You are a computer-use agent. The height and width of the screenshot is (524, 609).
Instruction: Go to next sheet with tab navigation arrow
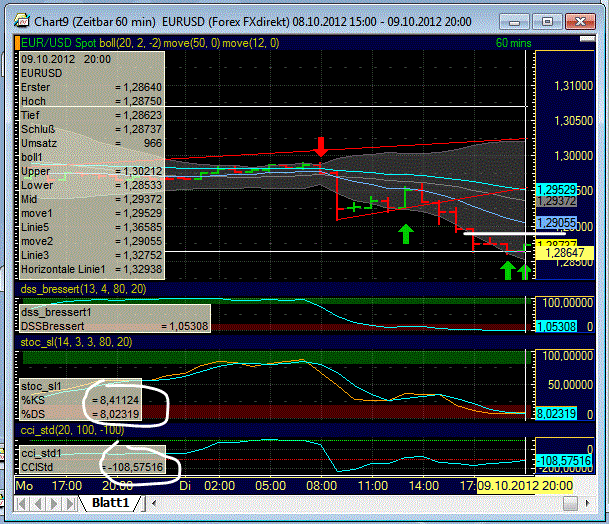[x=54, y=503]
